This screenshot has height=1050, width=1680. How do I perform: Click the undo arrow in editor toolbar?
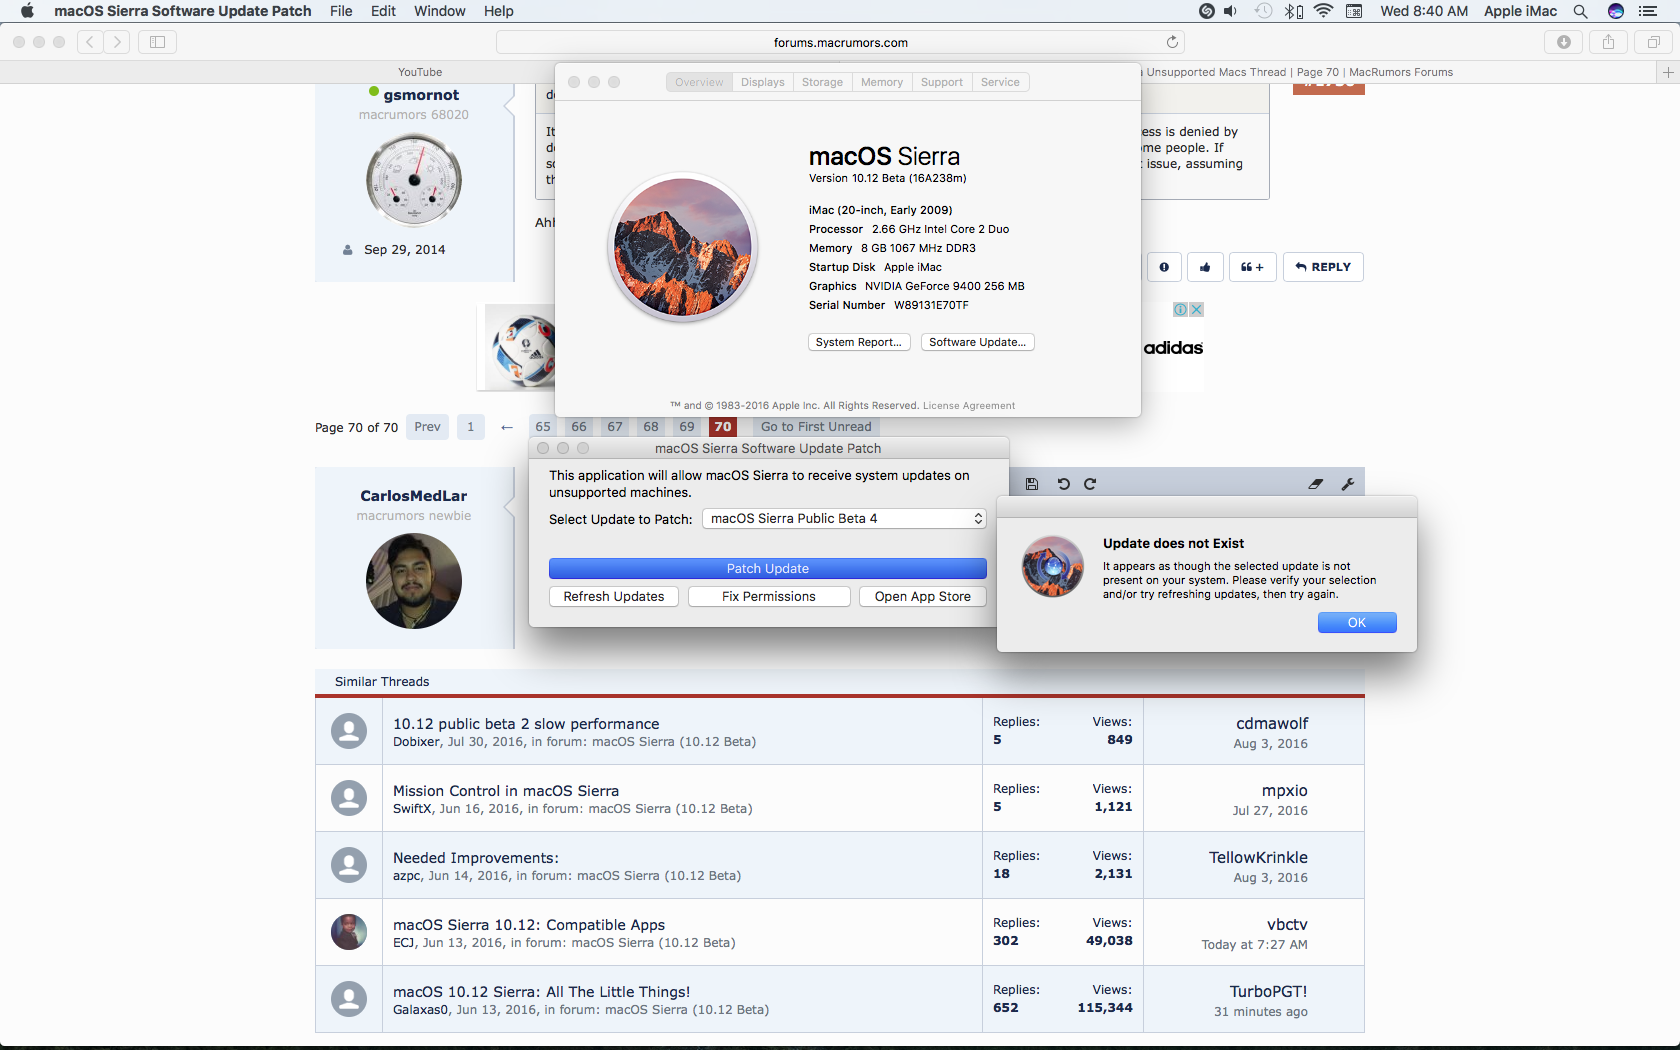[x=1063, y=484]
